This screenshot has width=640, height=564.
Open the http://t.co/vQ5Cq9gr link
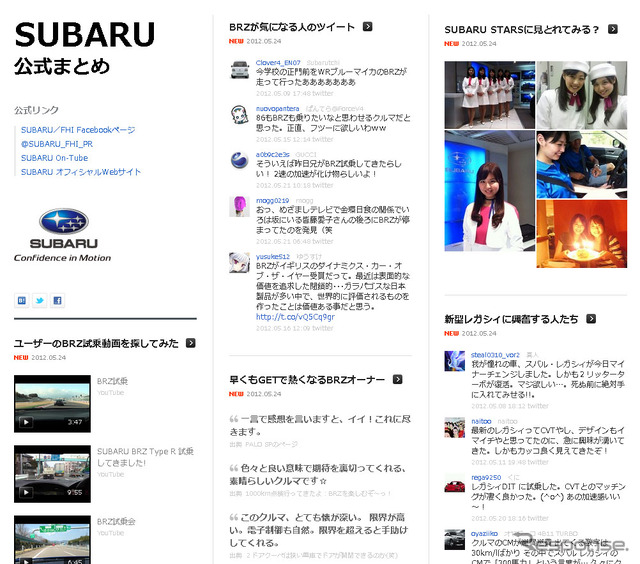coord(295,317)
